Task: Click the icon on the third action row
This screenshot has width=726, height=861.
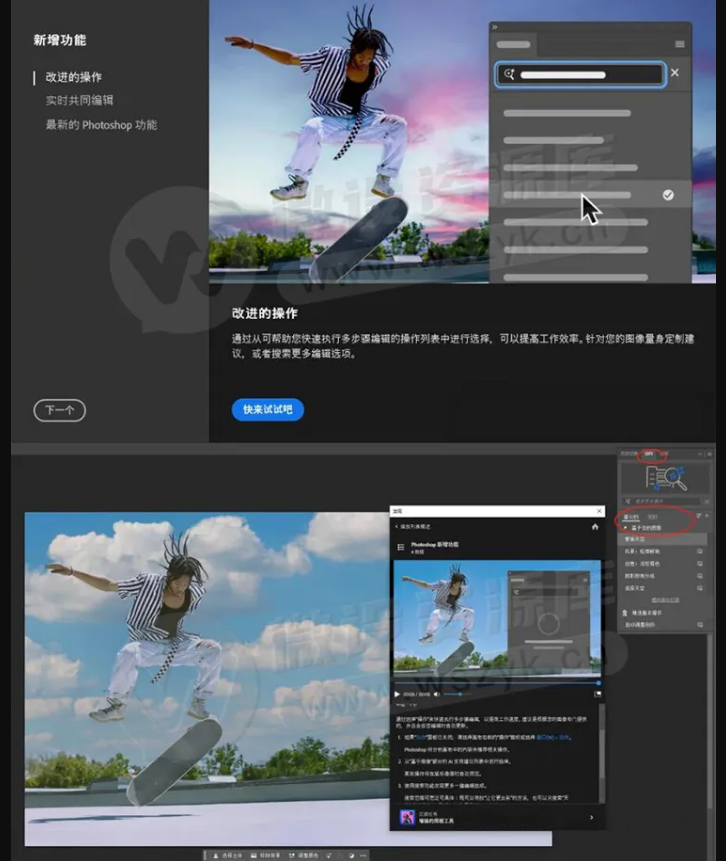Action: [700, 563]
